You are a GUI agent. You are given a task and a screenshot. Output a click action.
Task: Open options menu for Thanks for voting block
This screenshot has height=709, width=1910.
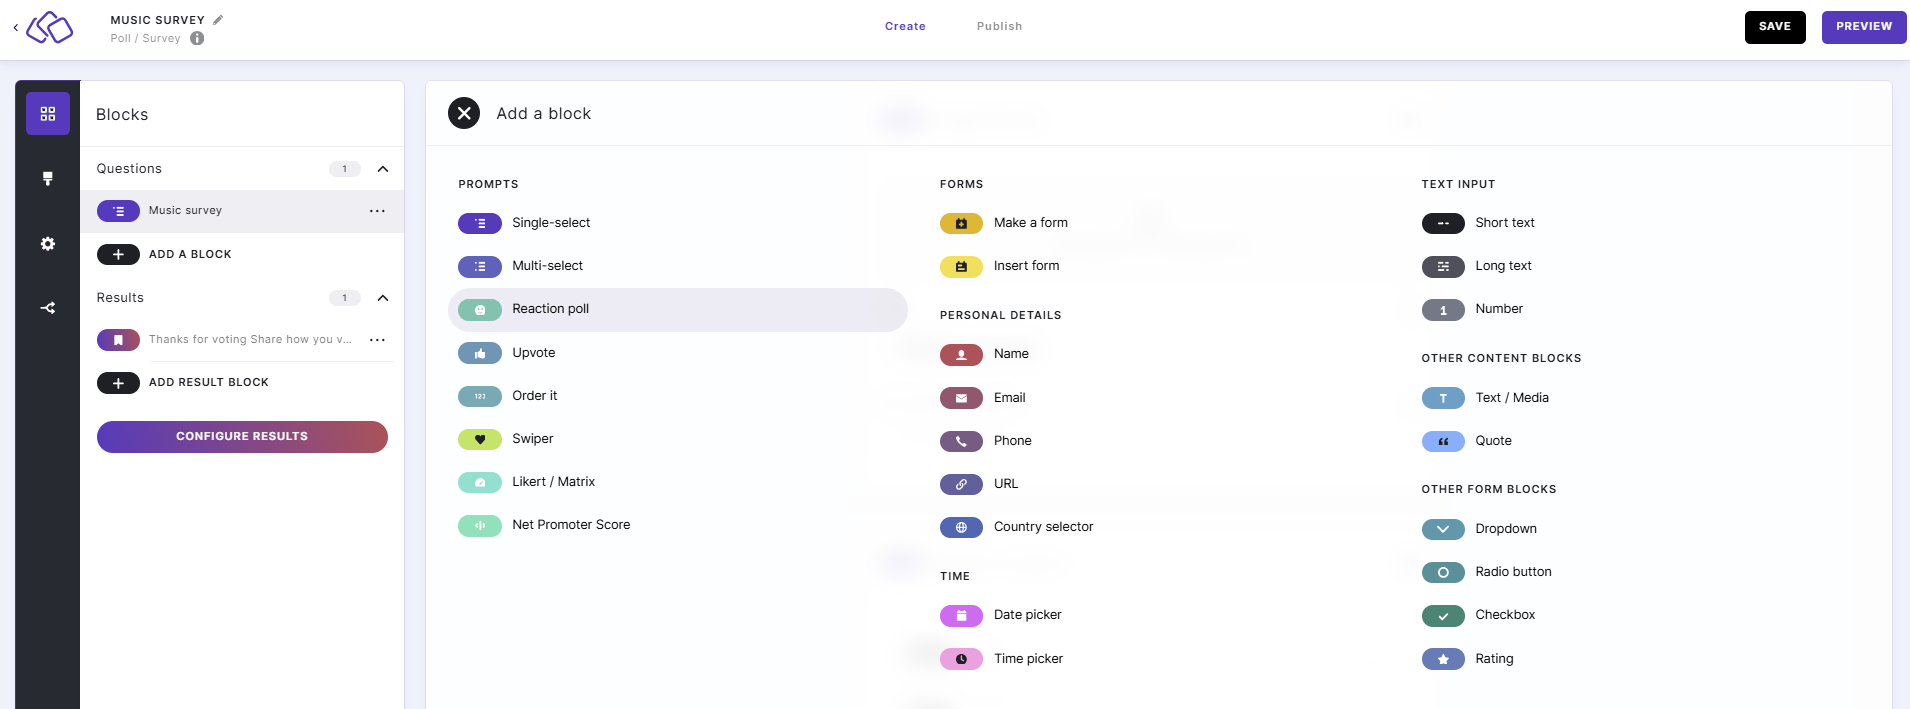pyautogui.click(x=377, y=340)
